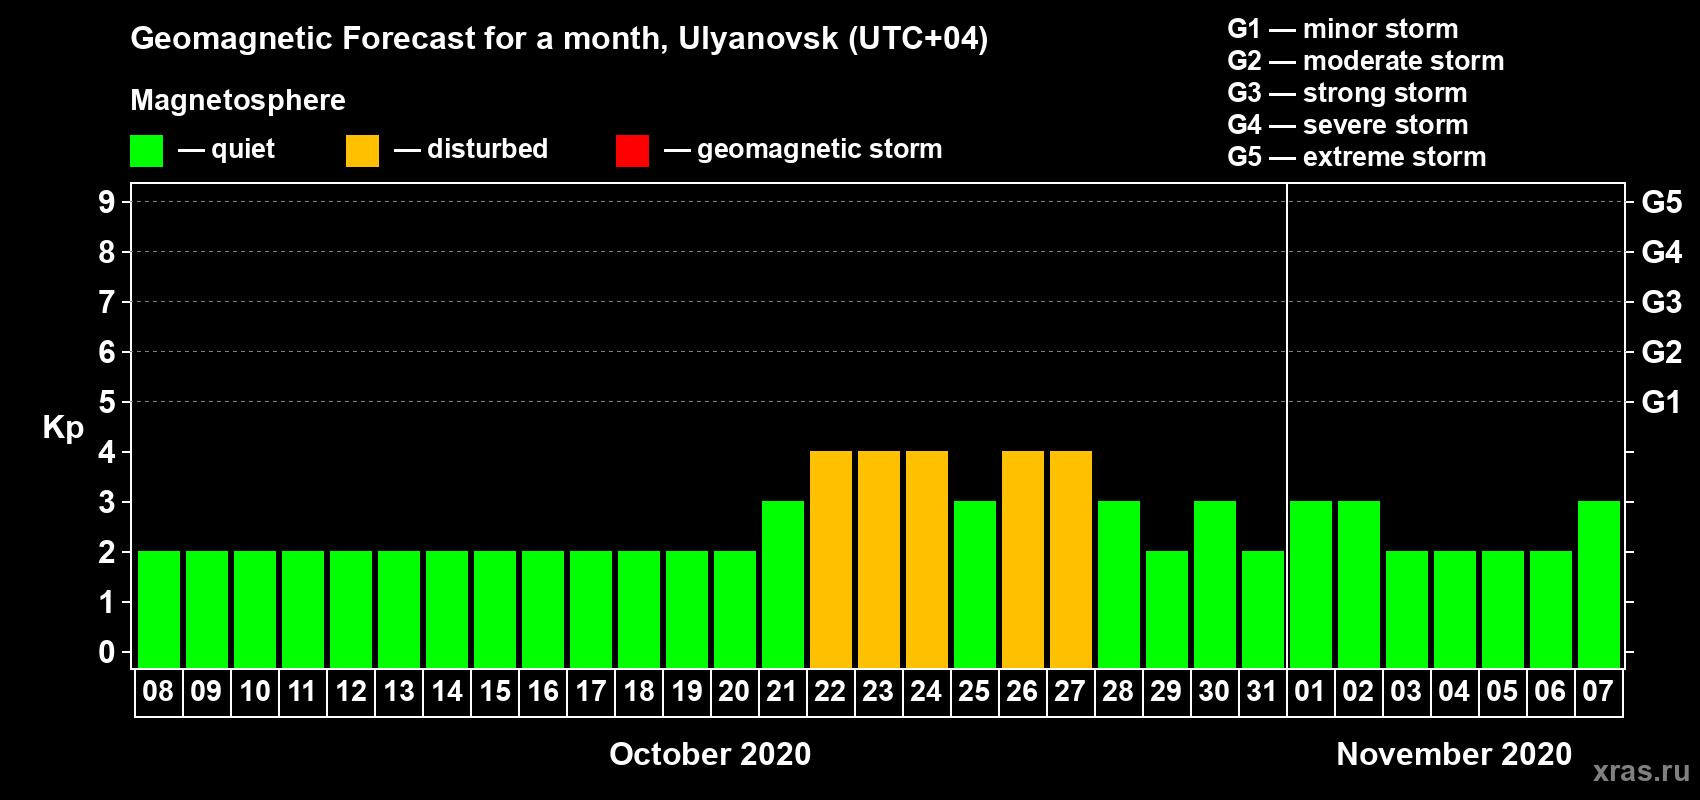
Task: Click date label 10 on the axis
Action: pyautogui.click(x=254, y=691)
